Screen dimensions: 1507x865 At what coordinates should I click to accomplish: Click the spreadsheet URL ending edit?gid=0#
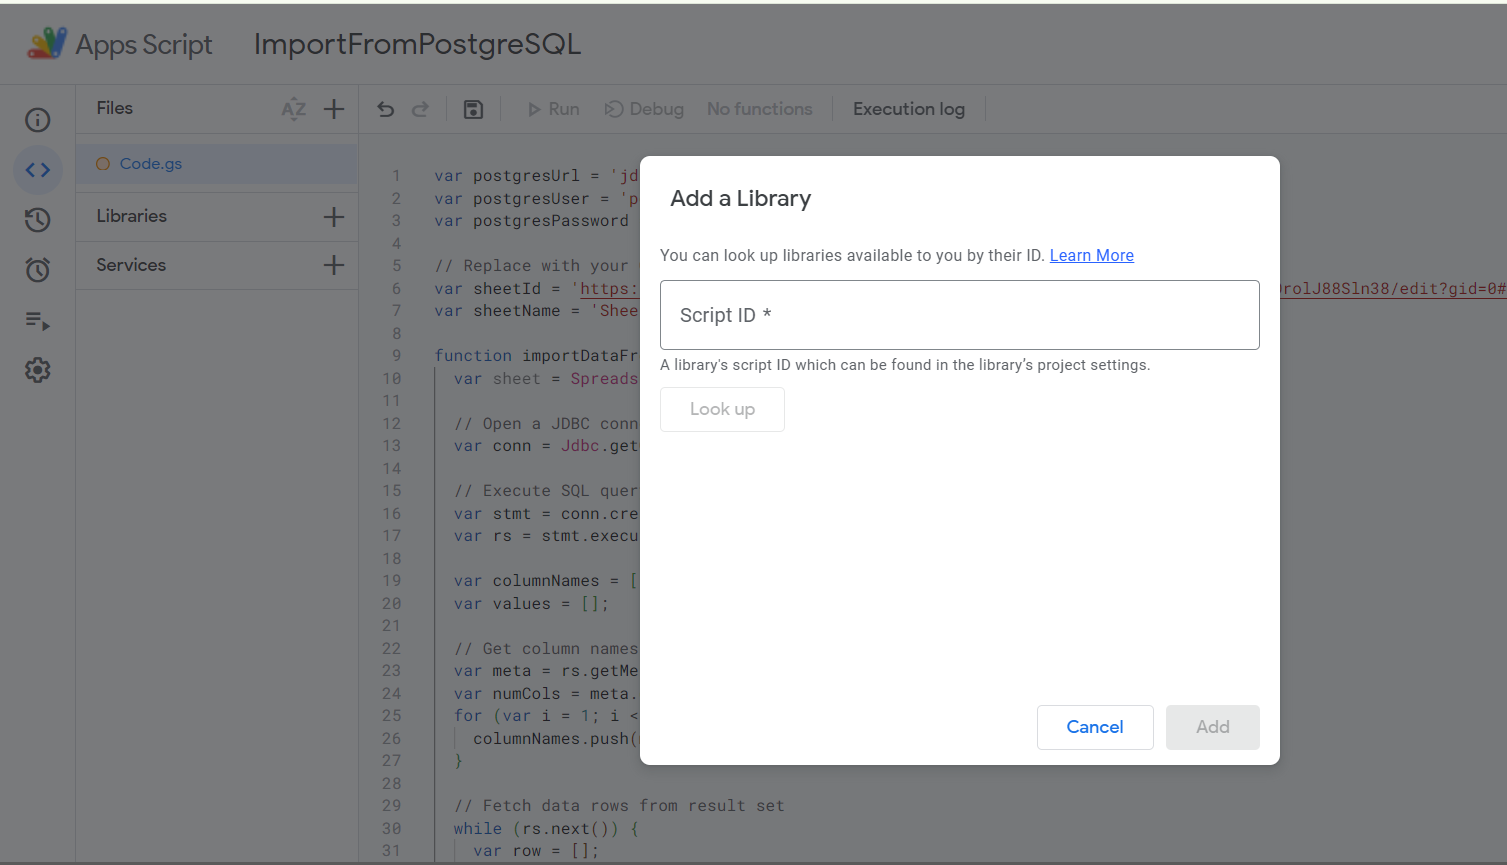[x=1393, y=289]
